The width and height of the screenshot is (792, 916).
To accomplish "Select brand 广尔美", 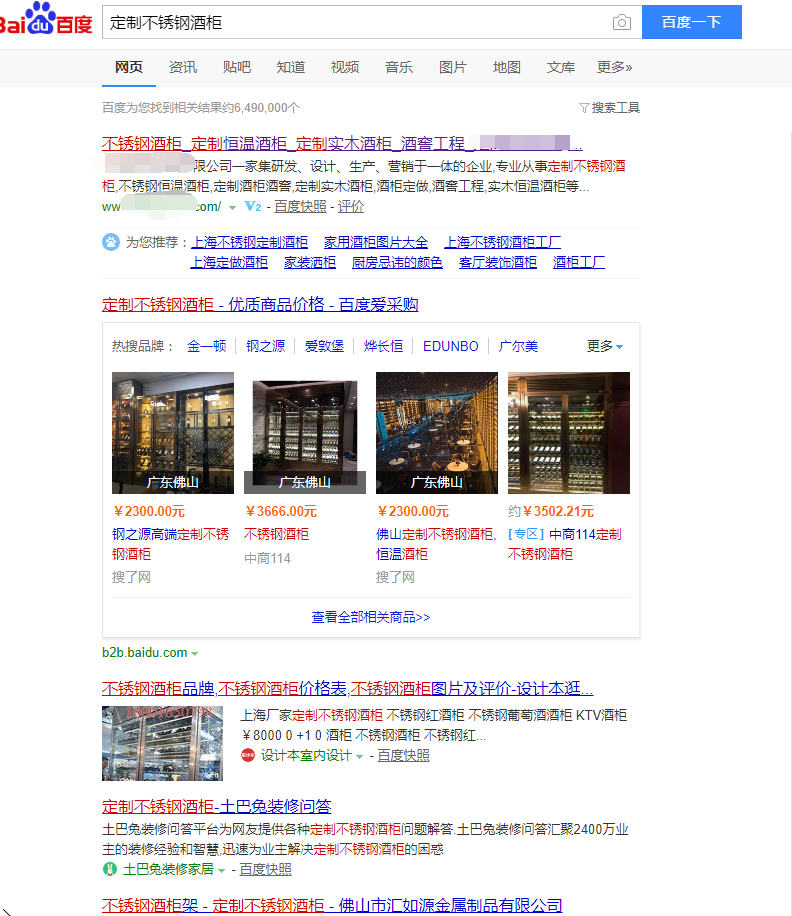I will click(518, 346).
